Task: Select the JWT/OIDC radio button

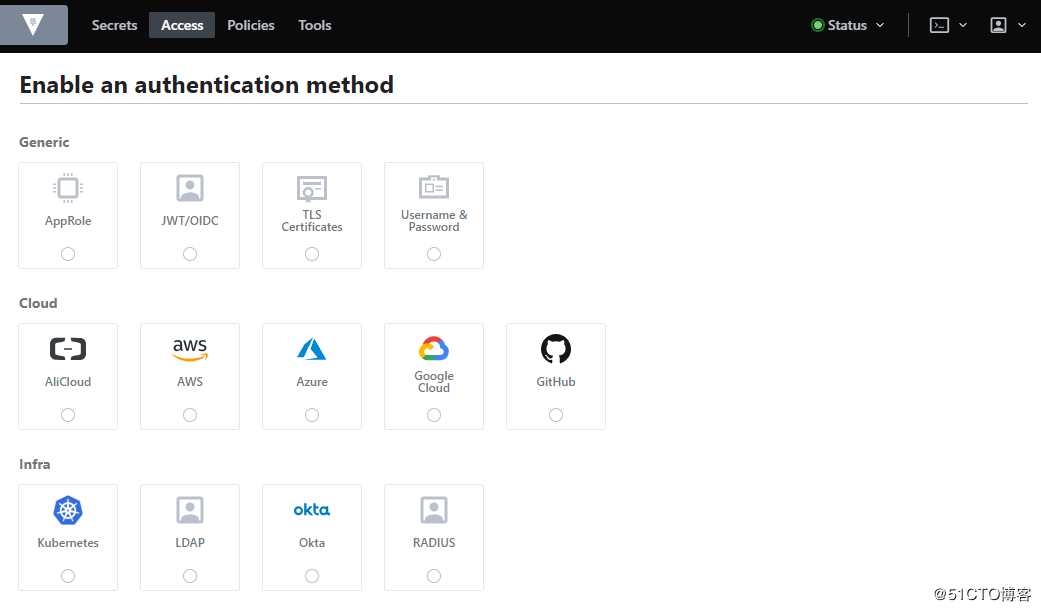Action: click(x=190, y=254)
